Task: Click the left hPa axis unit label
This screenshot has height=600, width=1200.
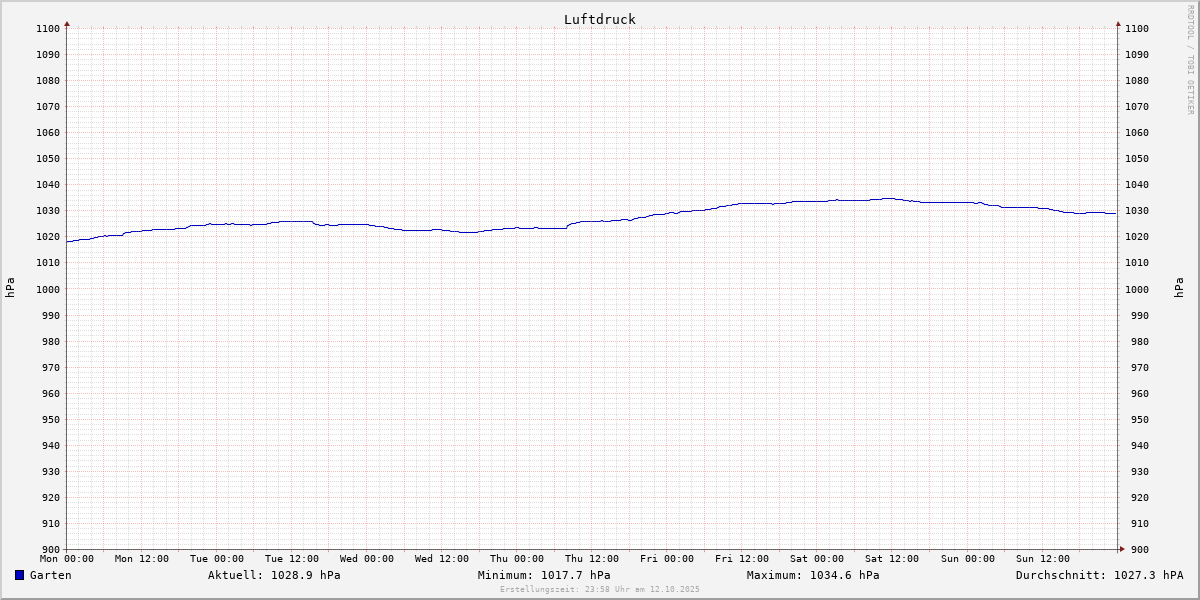Action: (x=10, y=288)
